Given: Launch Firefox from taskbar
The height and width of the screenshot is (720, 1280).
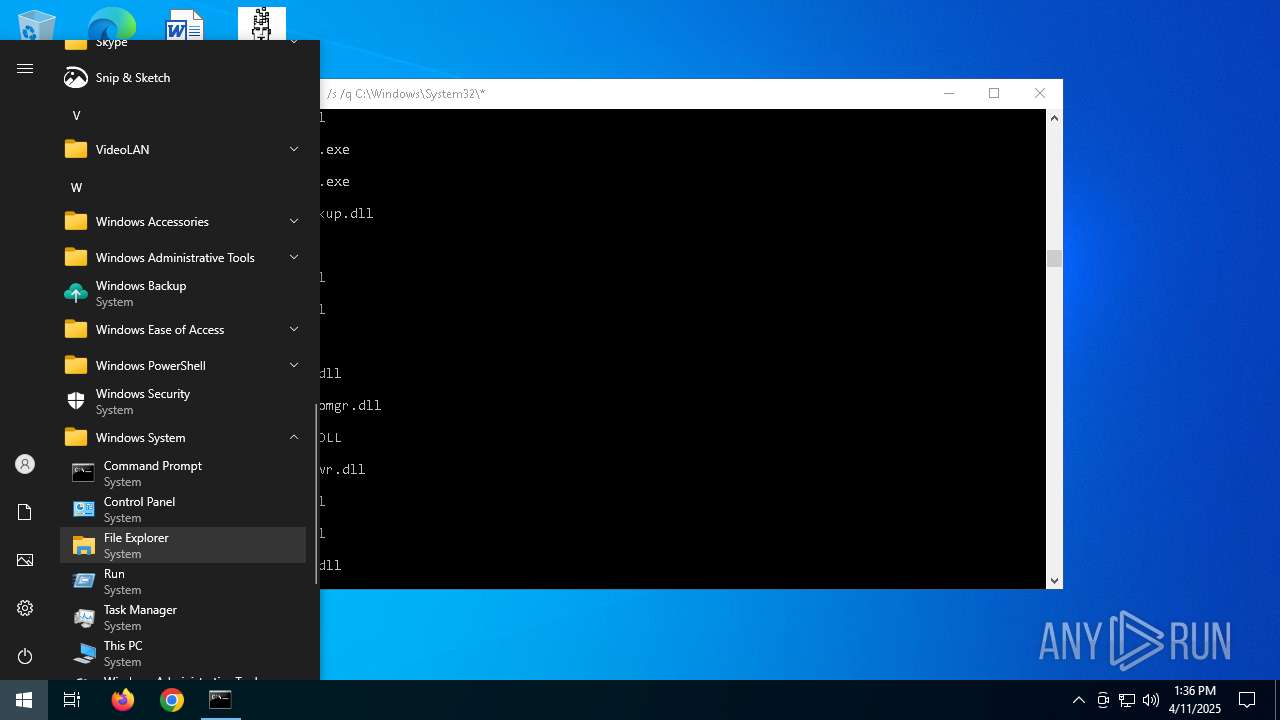Looking at the screenshot, I should tap(123, 700).
